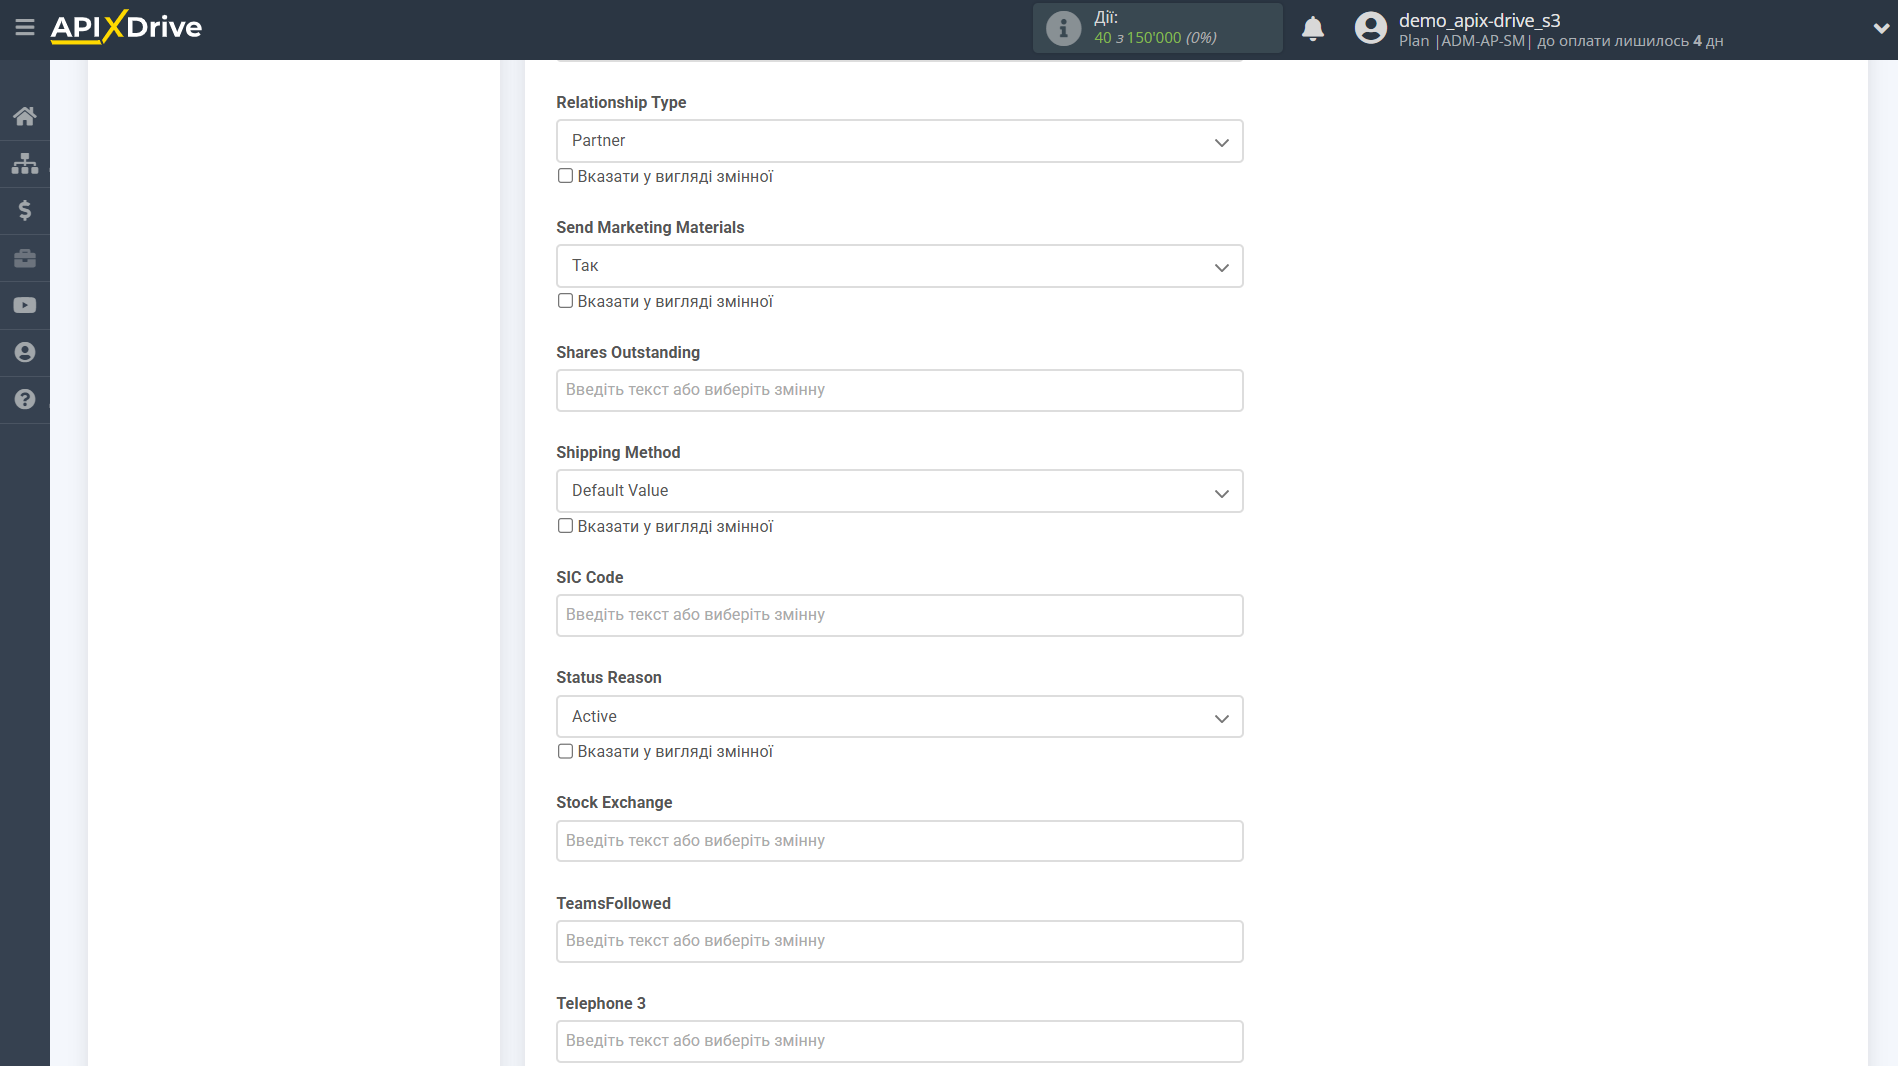The image size is (1898, 1066).
Task: Open the help question mark icon
Action: (x=25, y=399)
